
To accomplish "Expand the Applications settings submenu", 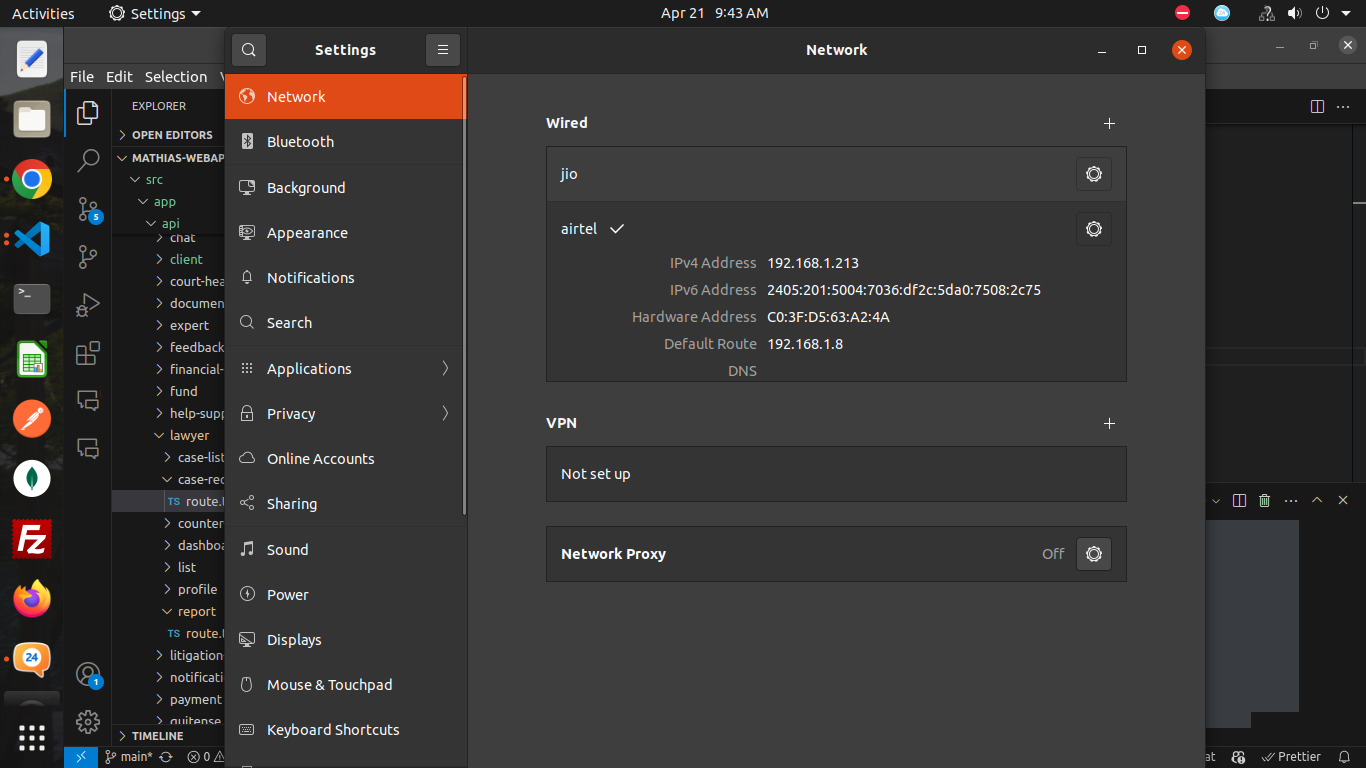I will pyautogui.click(x=345, y=369).
